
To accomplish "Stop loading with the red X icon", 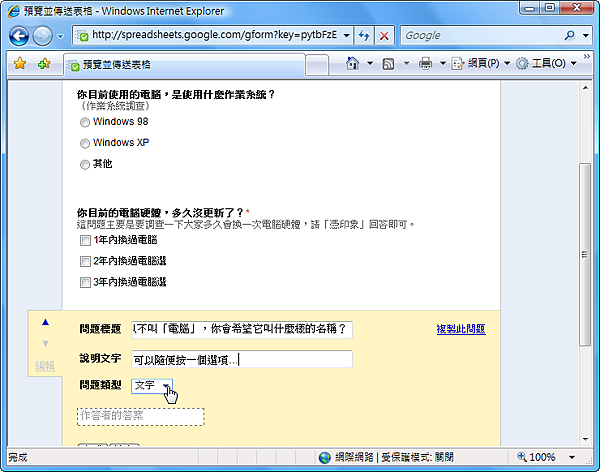I will pyautogui.click(x=384, y=36).
